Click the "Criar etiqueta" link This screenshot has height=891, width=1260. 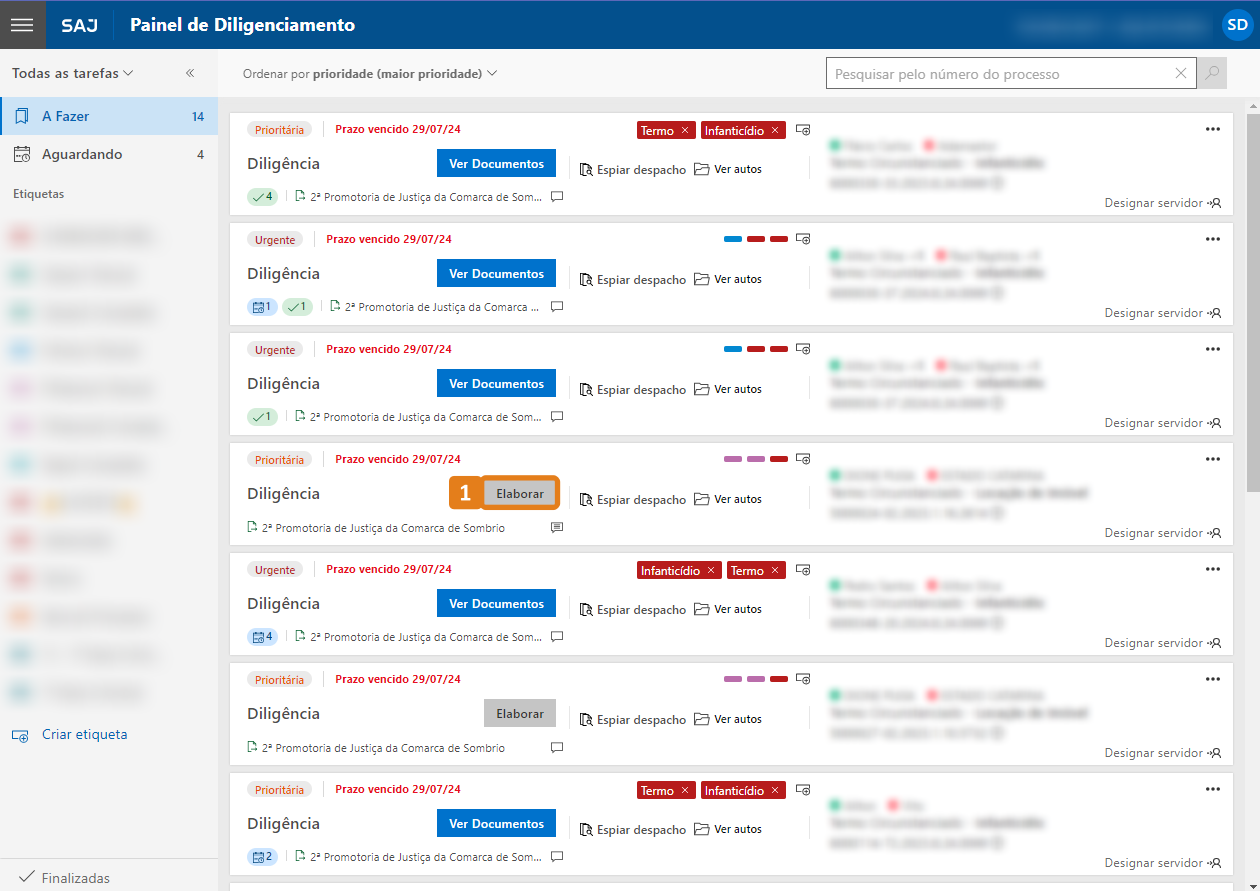(x=84, y=735)
